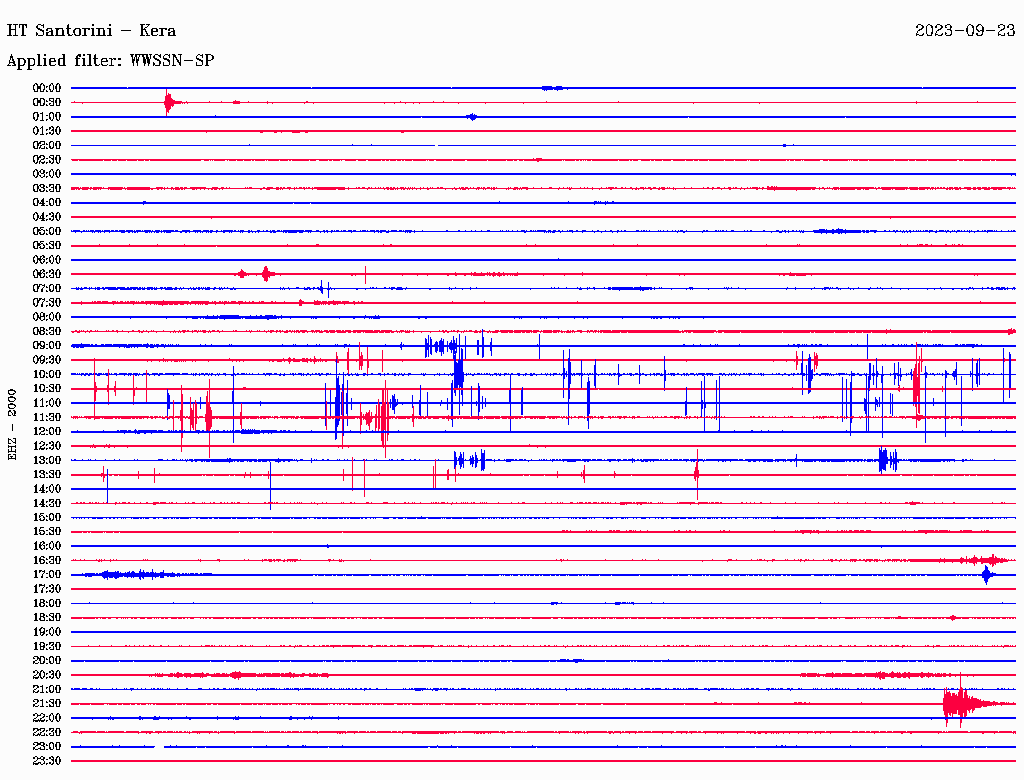Select the 09:00 time label
1024x780 pixels.
point(47,346)
